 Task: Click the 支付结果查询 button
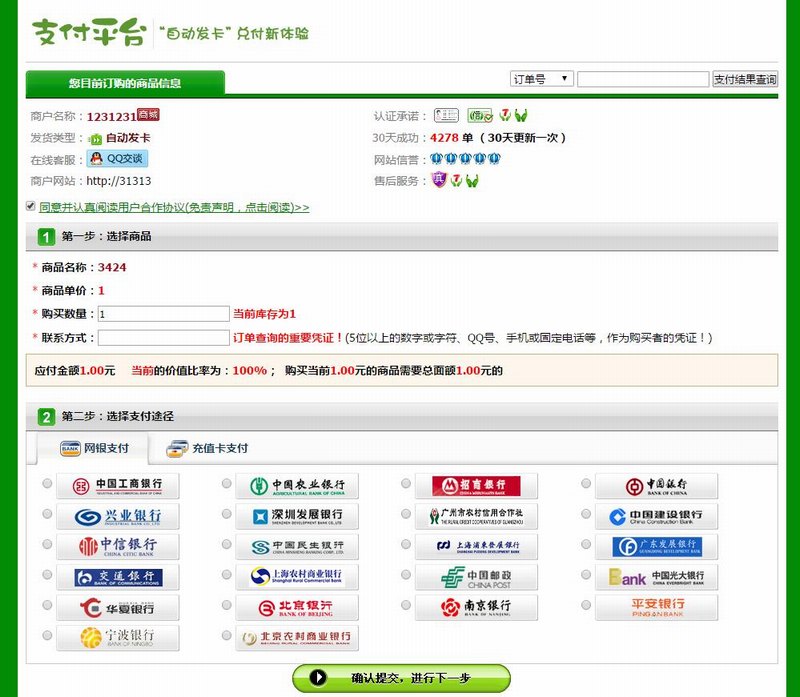coord(745,79)
